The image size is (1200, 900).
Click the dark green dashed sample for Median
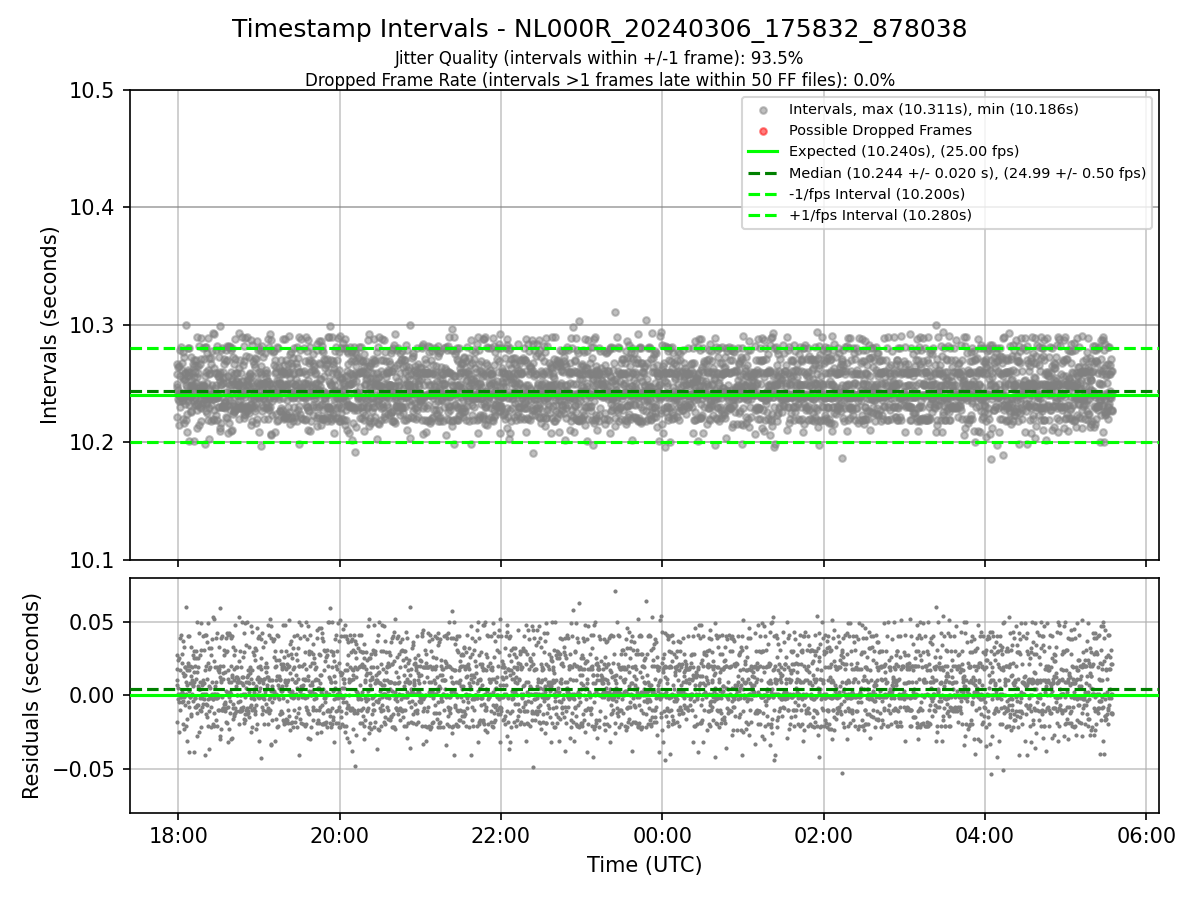click(x=763, y=173)
